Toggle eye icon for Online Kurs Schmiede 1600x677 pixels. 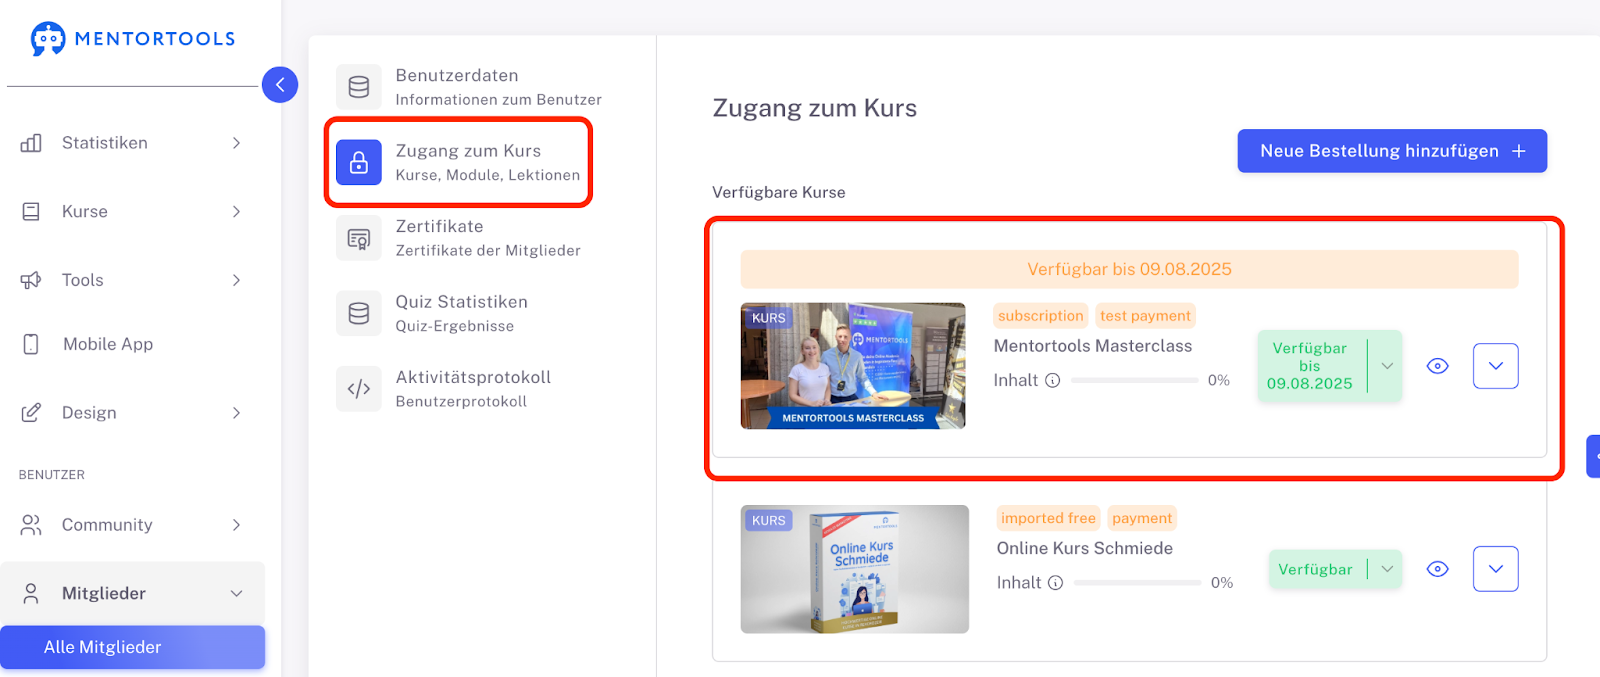[x=1437, y=569]
